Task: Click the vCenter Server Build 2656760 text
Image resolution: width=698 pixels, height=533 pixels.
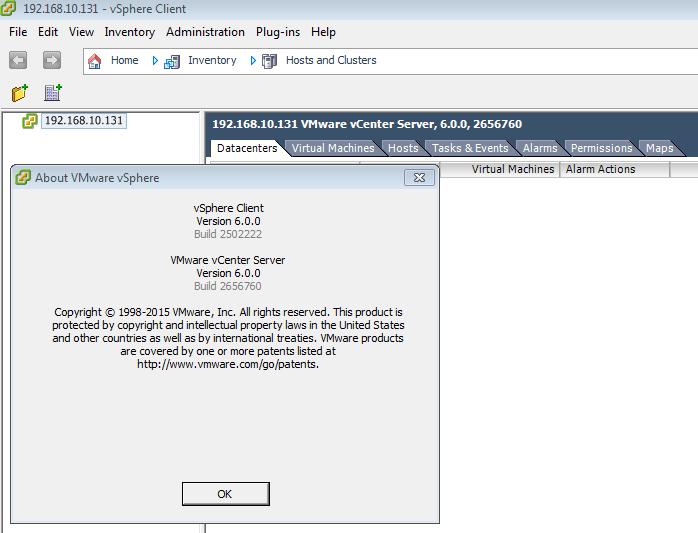Action: click(x=228, y=286)
